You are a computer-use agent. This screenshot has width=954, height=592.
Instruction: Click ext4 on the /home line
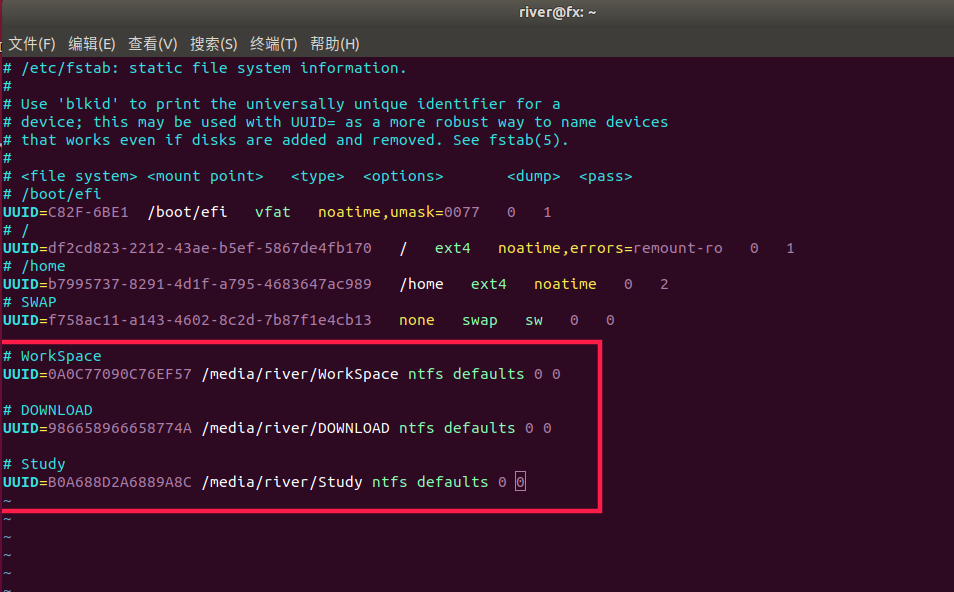click(489, 284)
